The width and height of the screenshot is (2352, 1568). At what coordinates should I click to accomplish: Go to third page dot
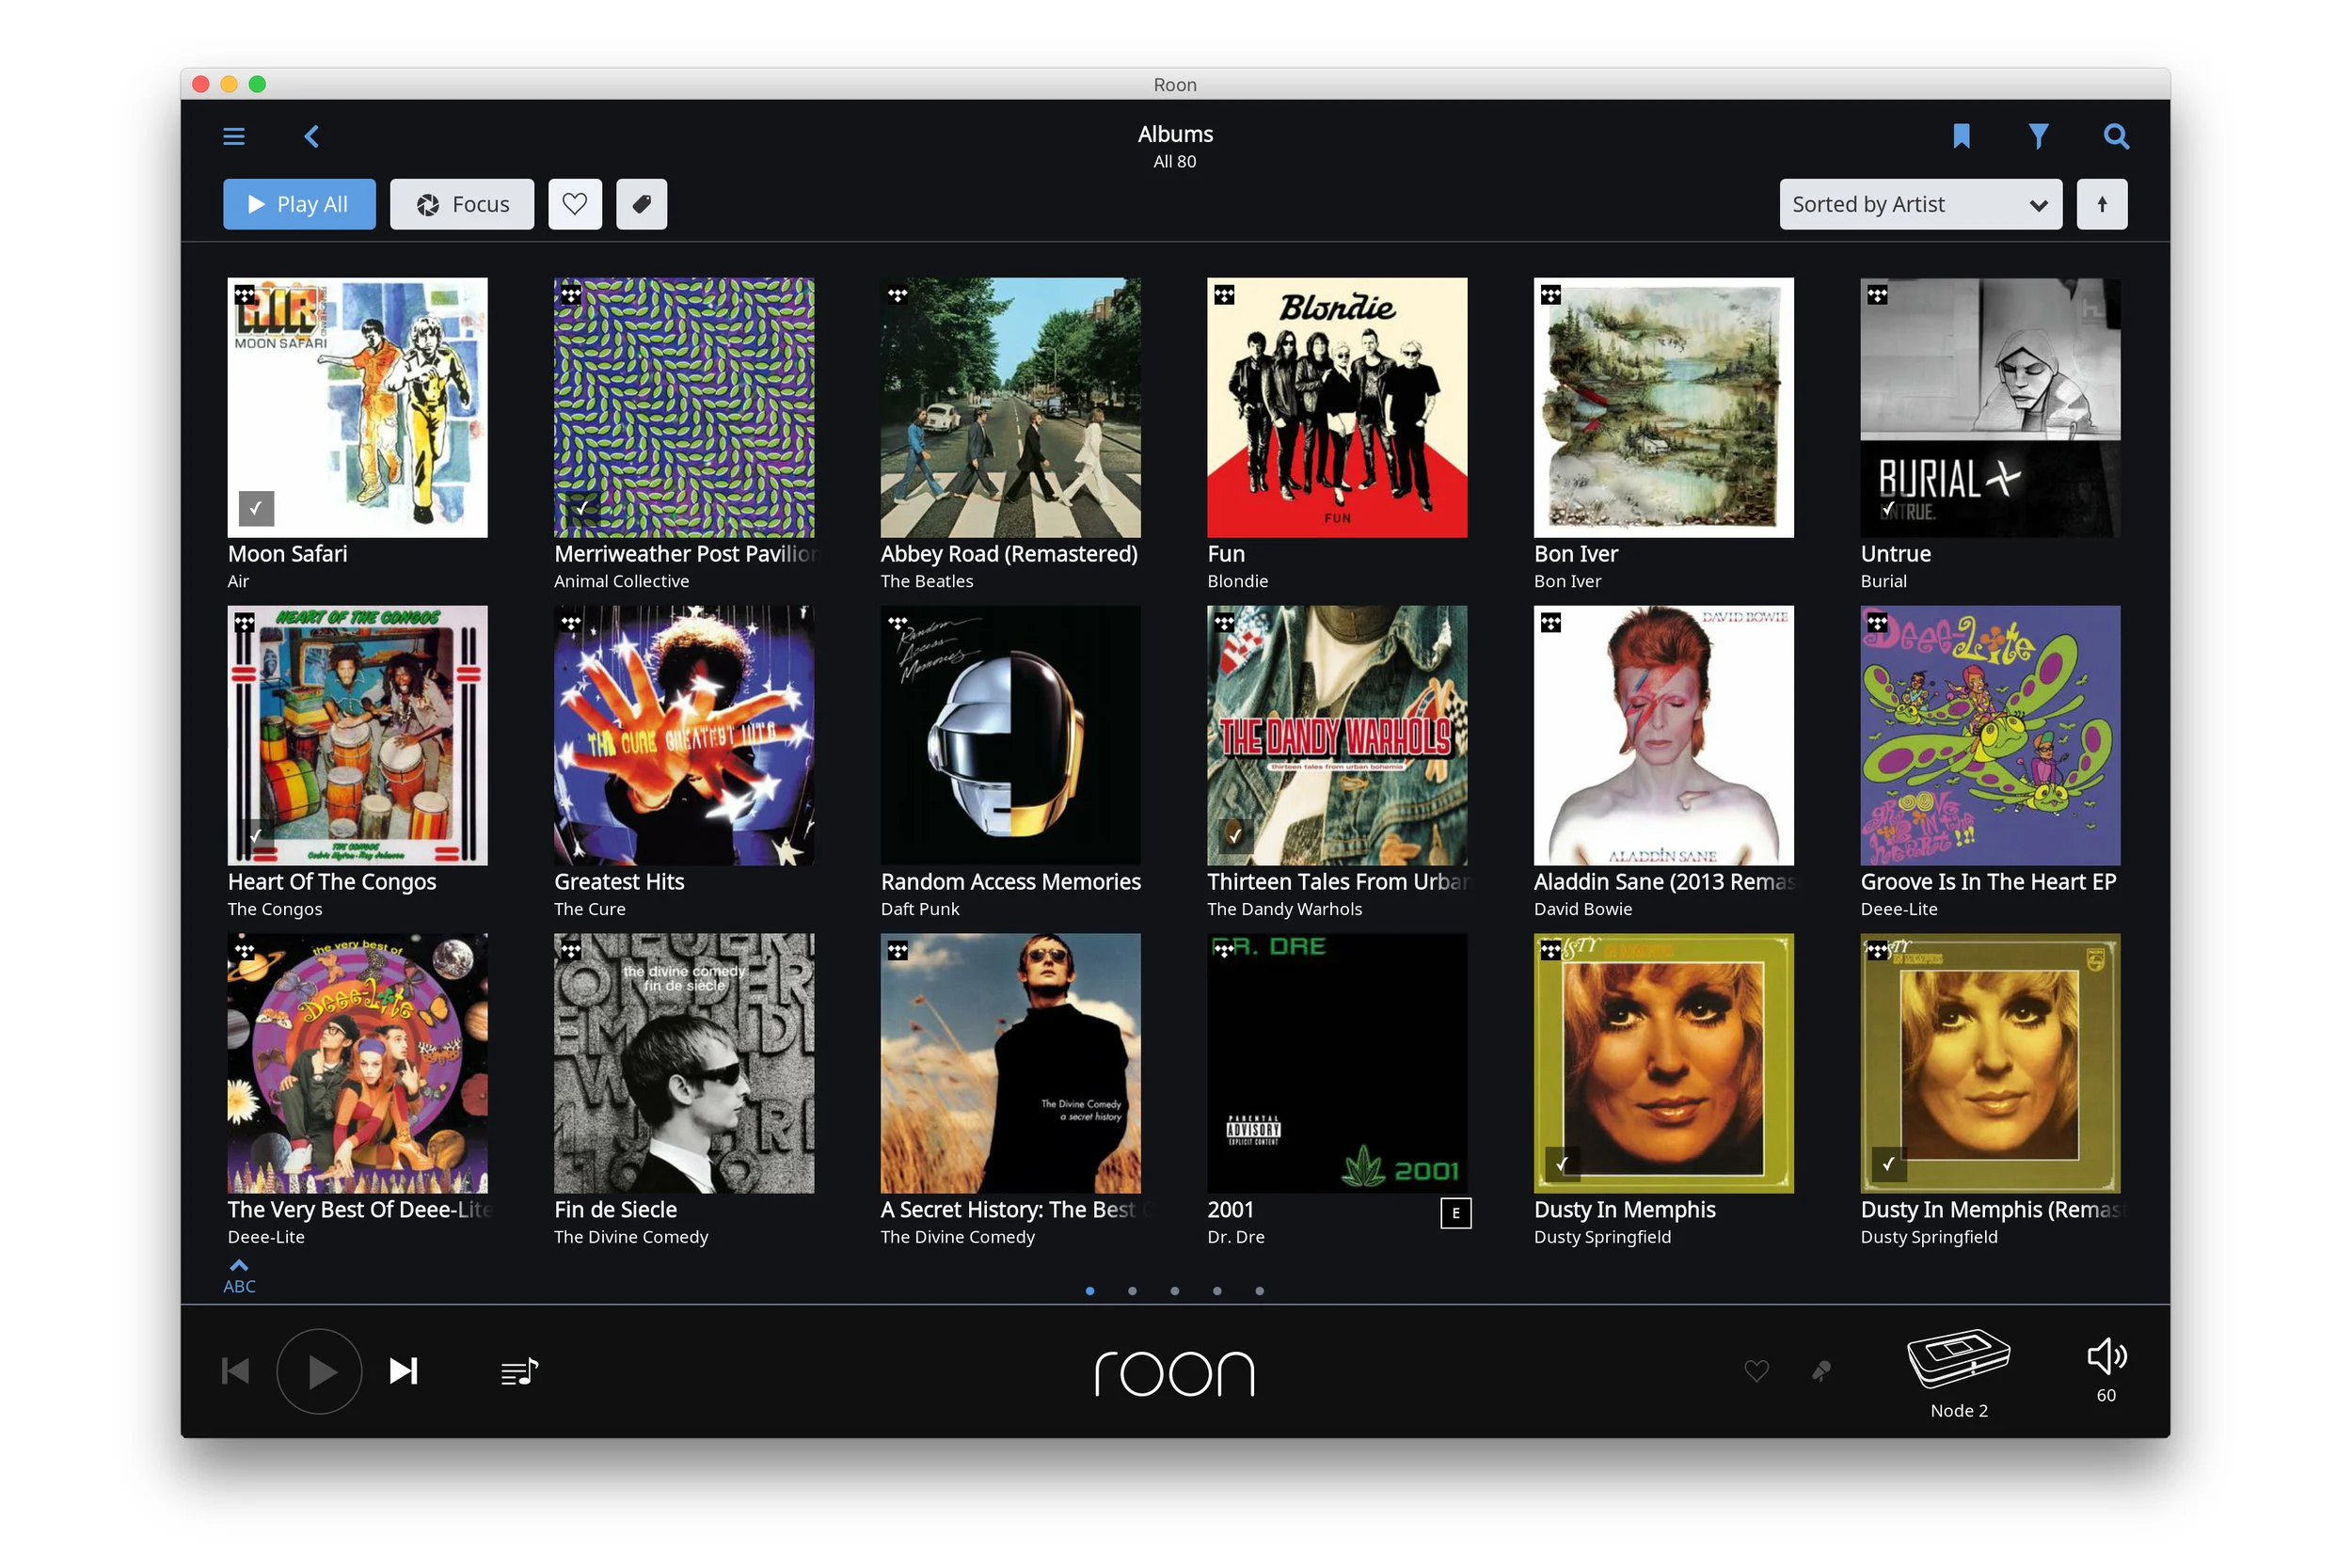[1175, 1291]
